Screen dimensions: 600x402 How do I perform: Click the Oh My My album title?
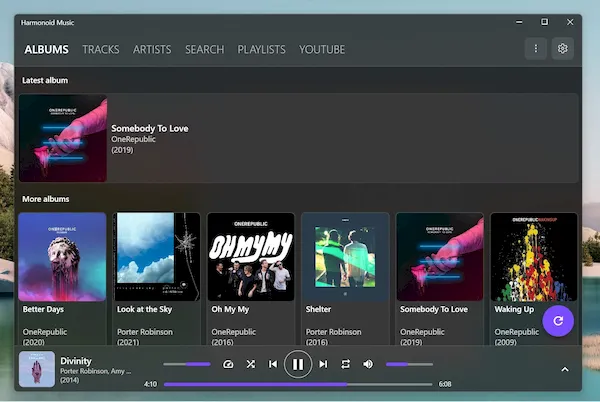tap(230, 309)
